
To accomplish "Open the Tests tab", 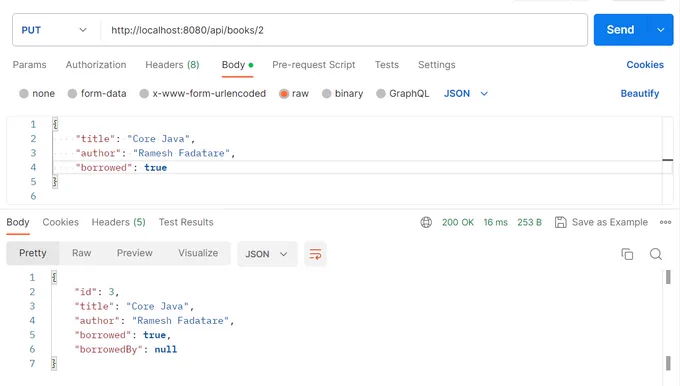I will 387,65.
